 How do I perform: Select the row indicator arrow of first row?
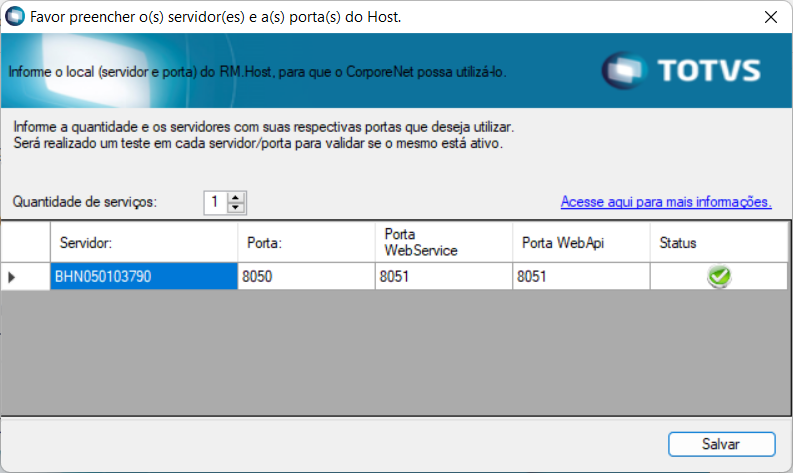(x=12, y=277)
